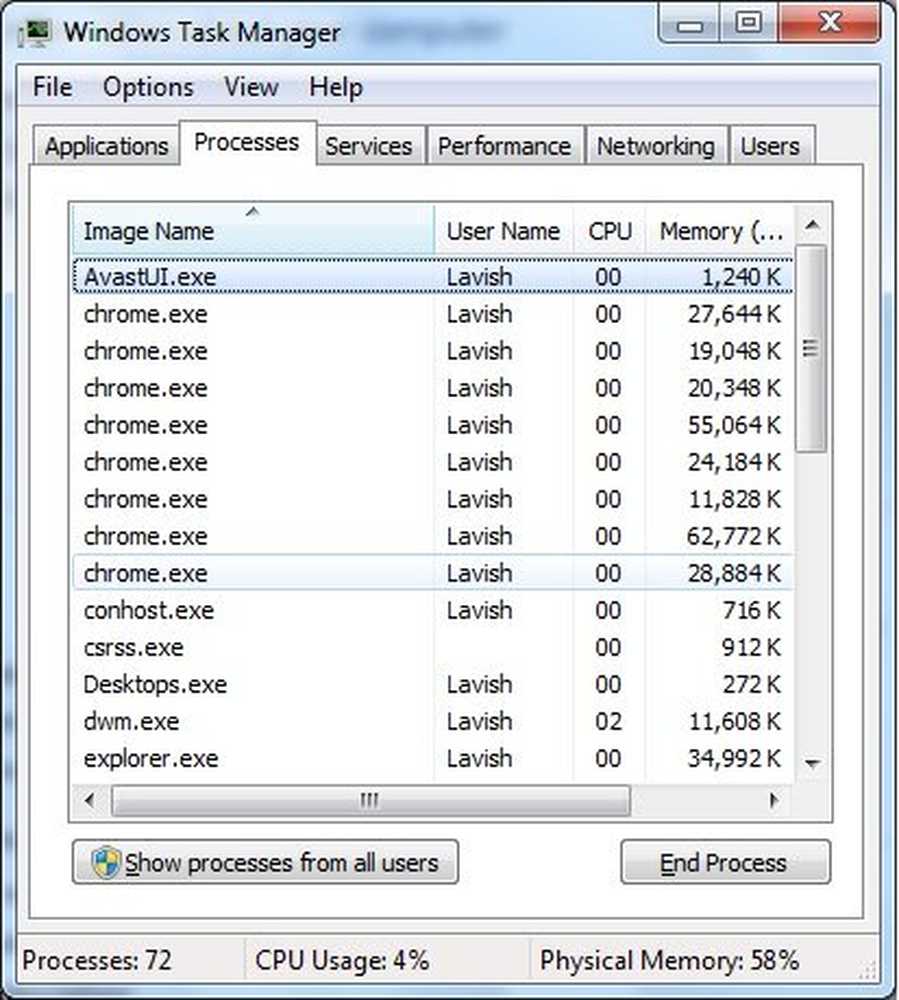
Task: Select the csrss.exe process
Action: [x=433, y=647]
